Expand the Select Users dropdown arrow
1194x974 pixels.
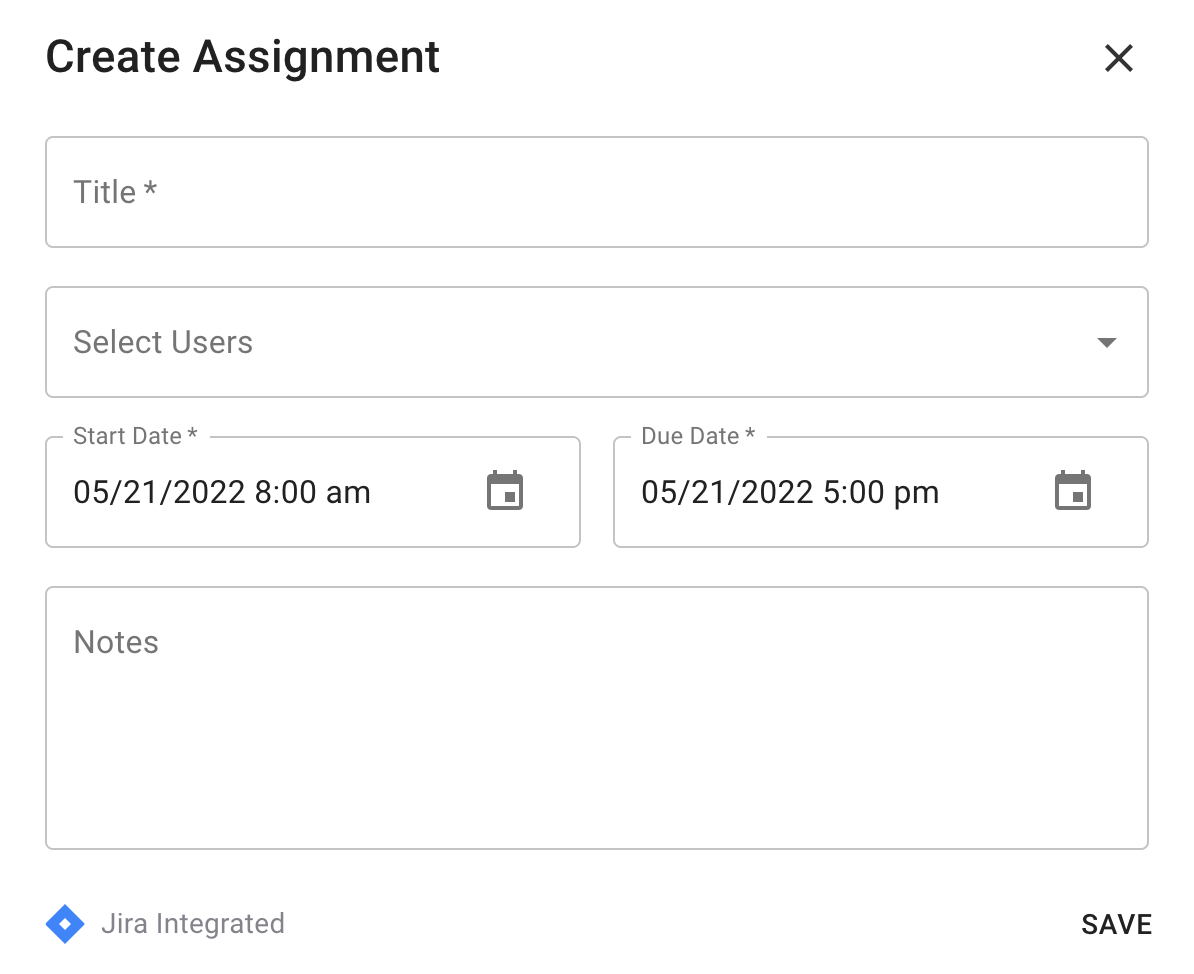coord(1106,342)
